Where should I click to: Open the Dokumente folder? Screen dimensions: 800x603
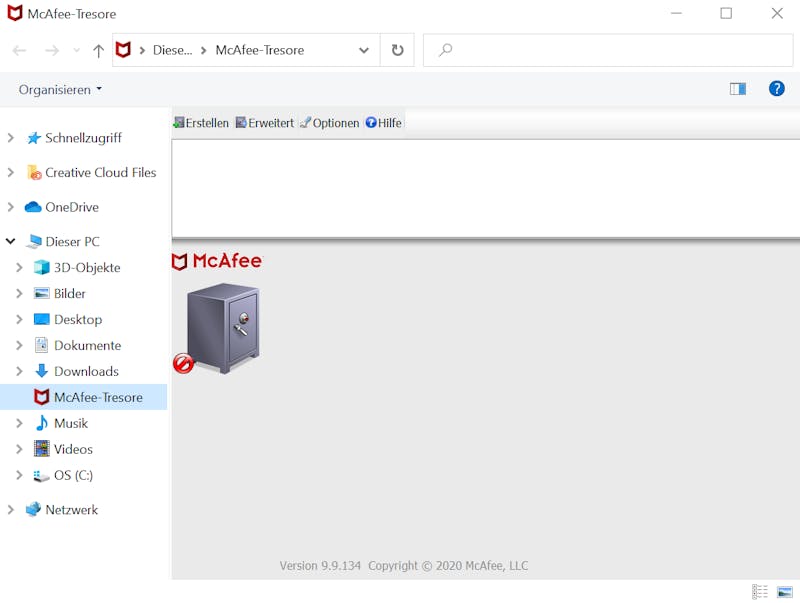(87, 345)
